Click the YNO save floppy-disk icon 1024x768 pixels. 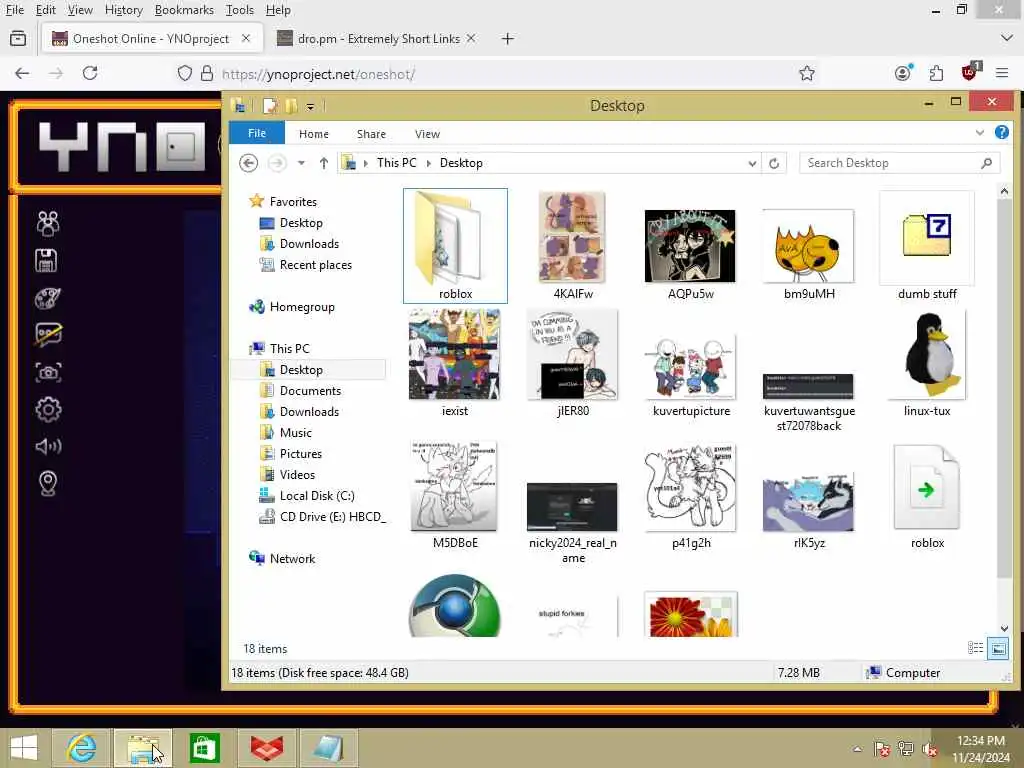click(46, 261)
